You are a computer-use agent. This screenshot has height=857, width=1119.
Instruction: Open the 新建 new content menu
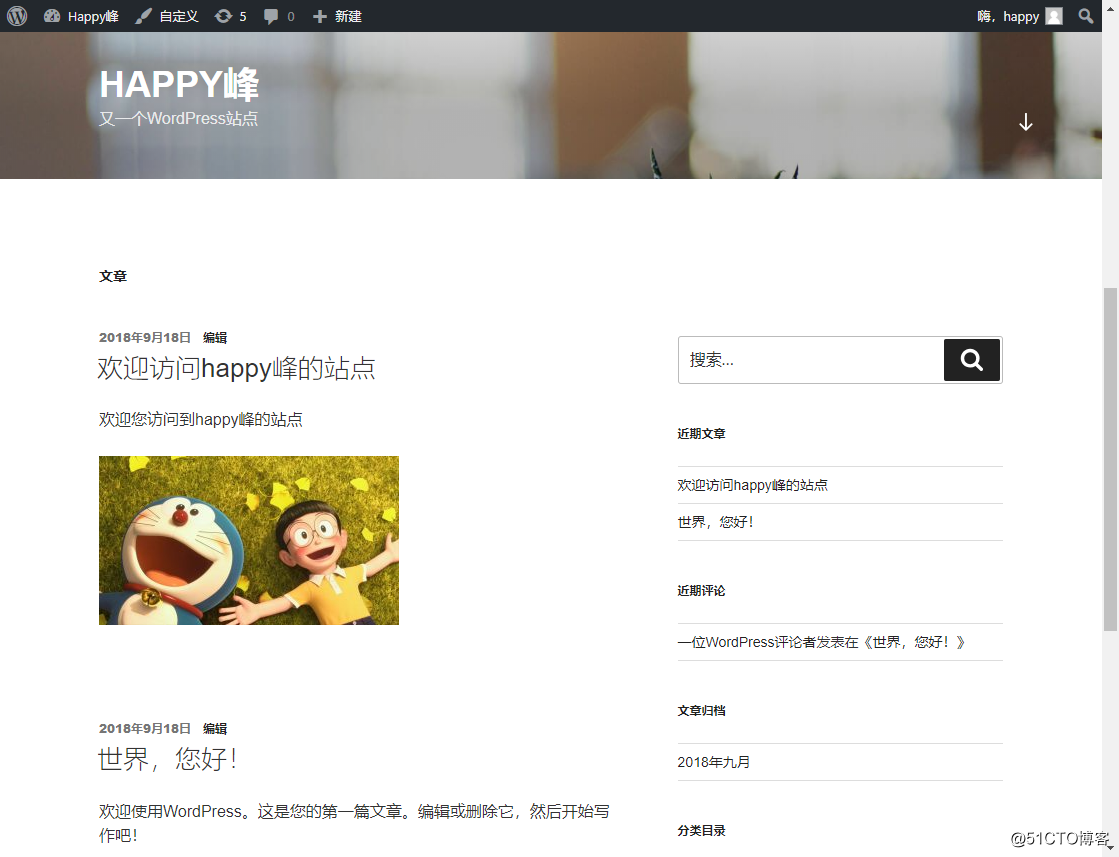[x=337, y=16]
